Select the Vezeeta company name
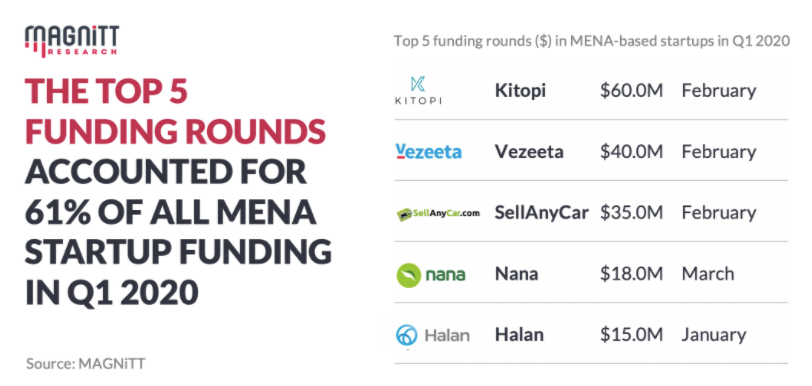Screen dimensions: 812x386 529,152
